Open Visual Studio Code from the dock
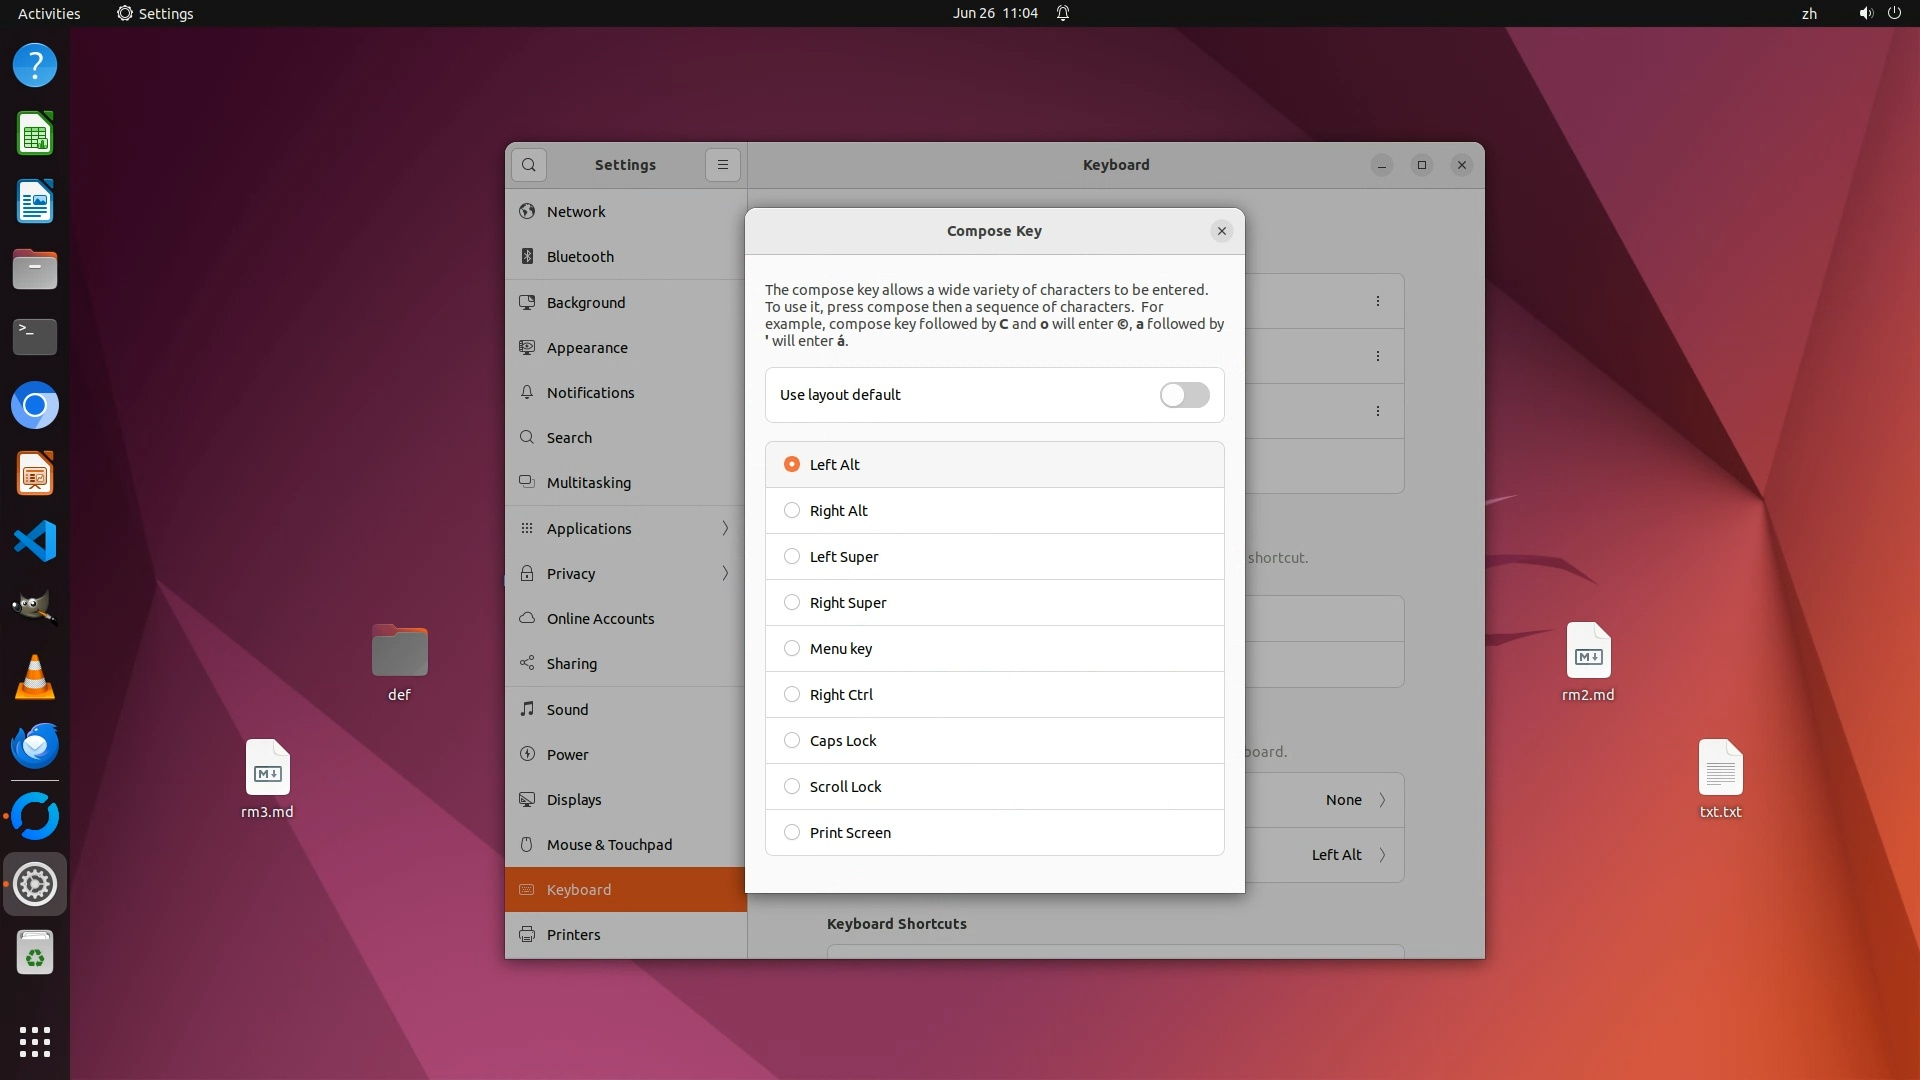1920x1080 pixels. tap(35, 541)
